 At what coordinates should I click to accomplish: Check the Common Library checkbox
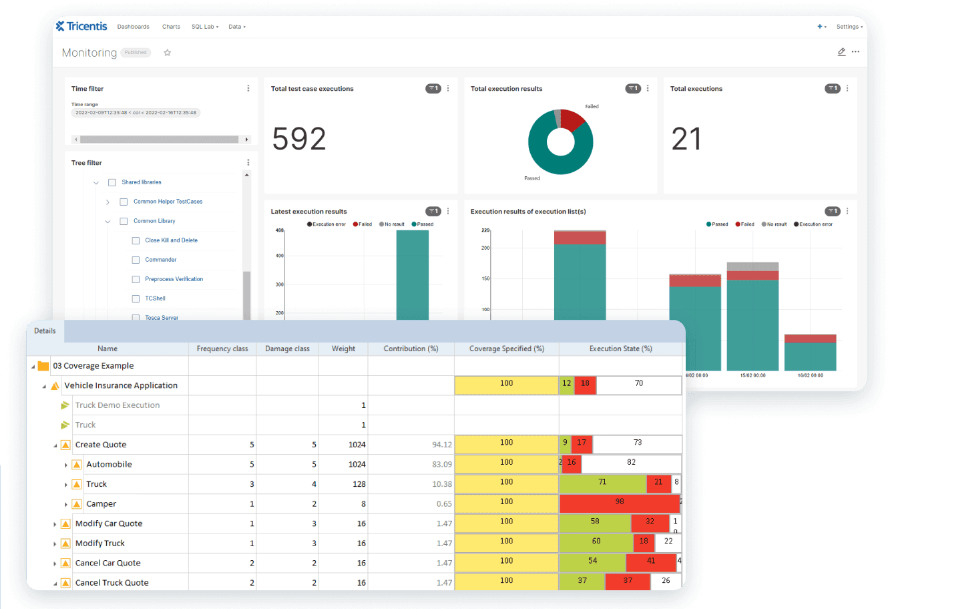123,221
